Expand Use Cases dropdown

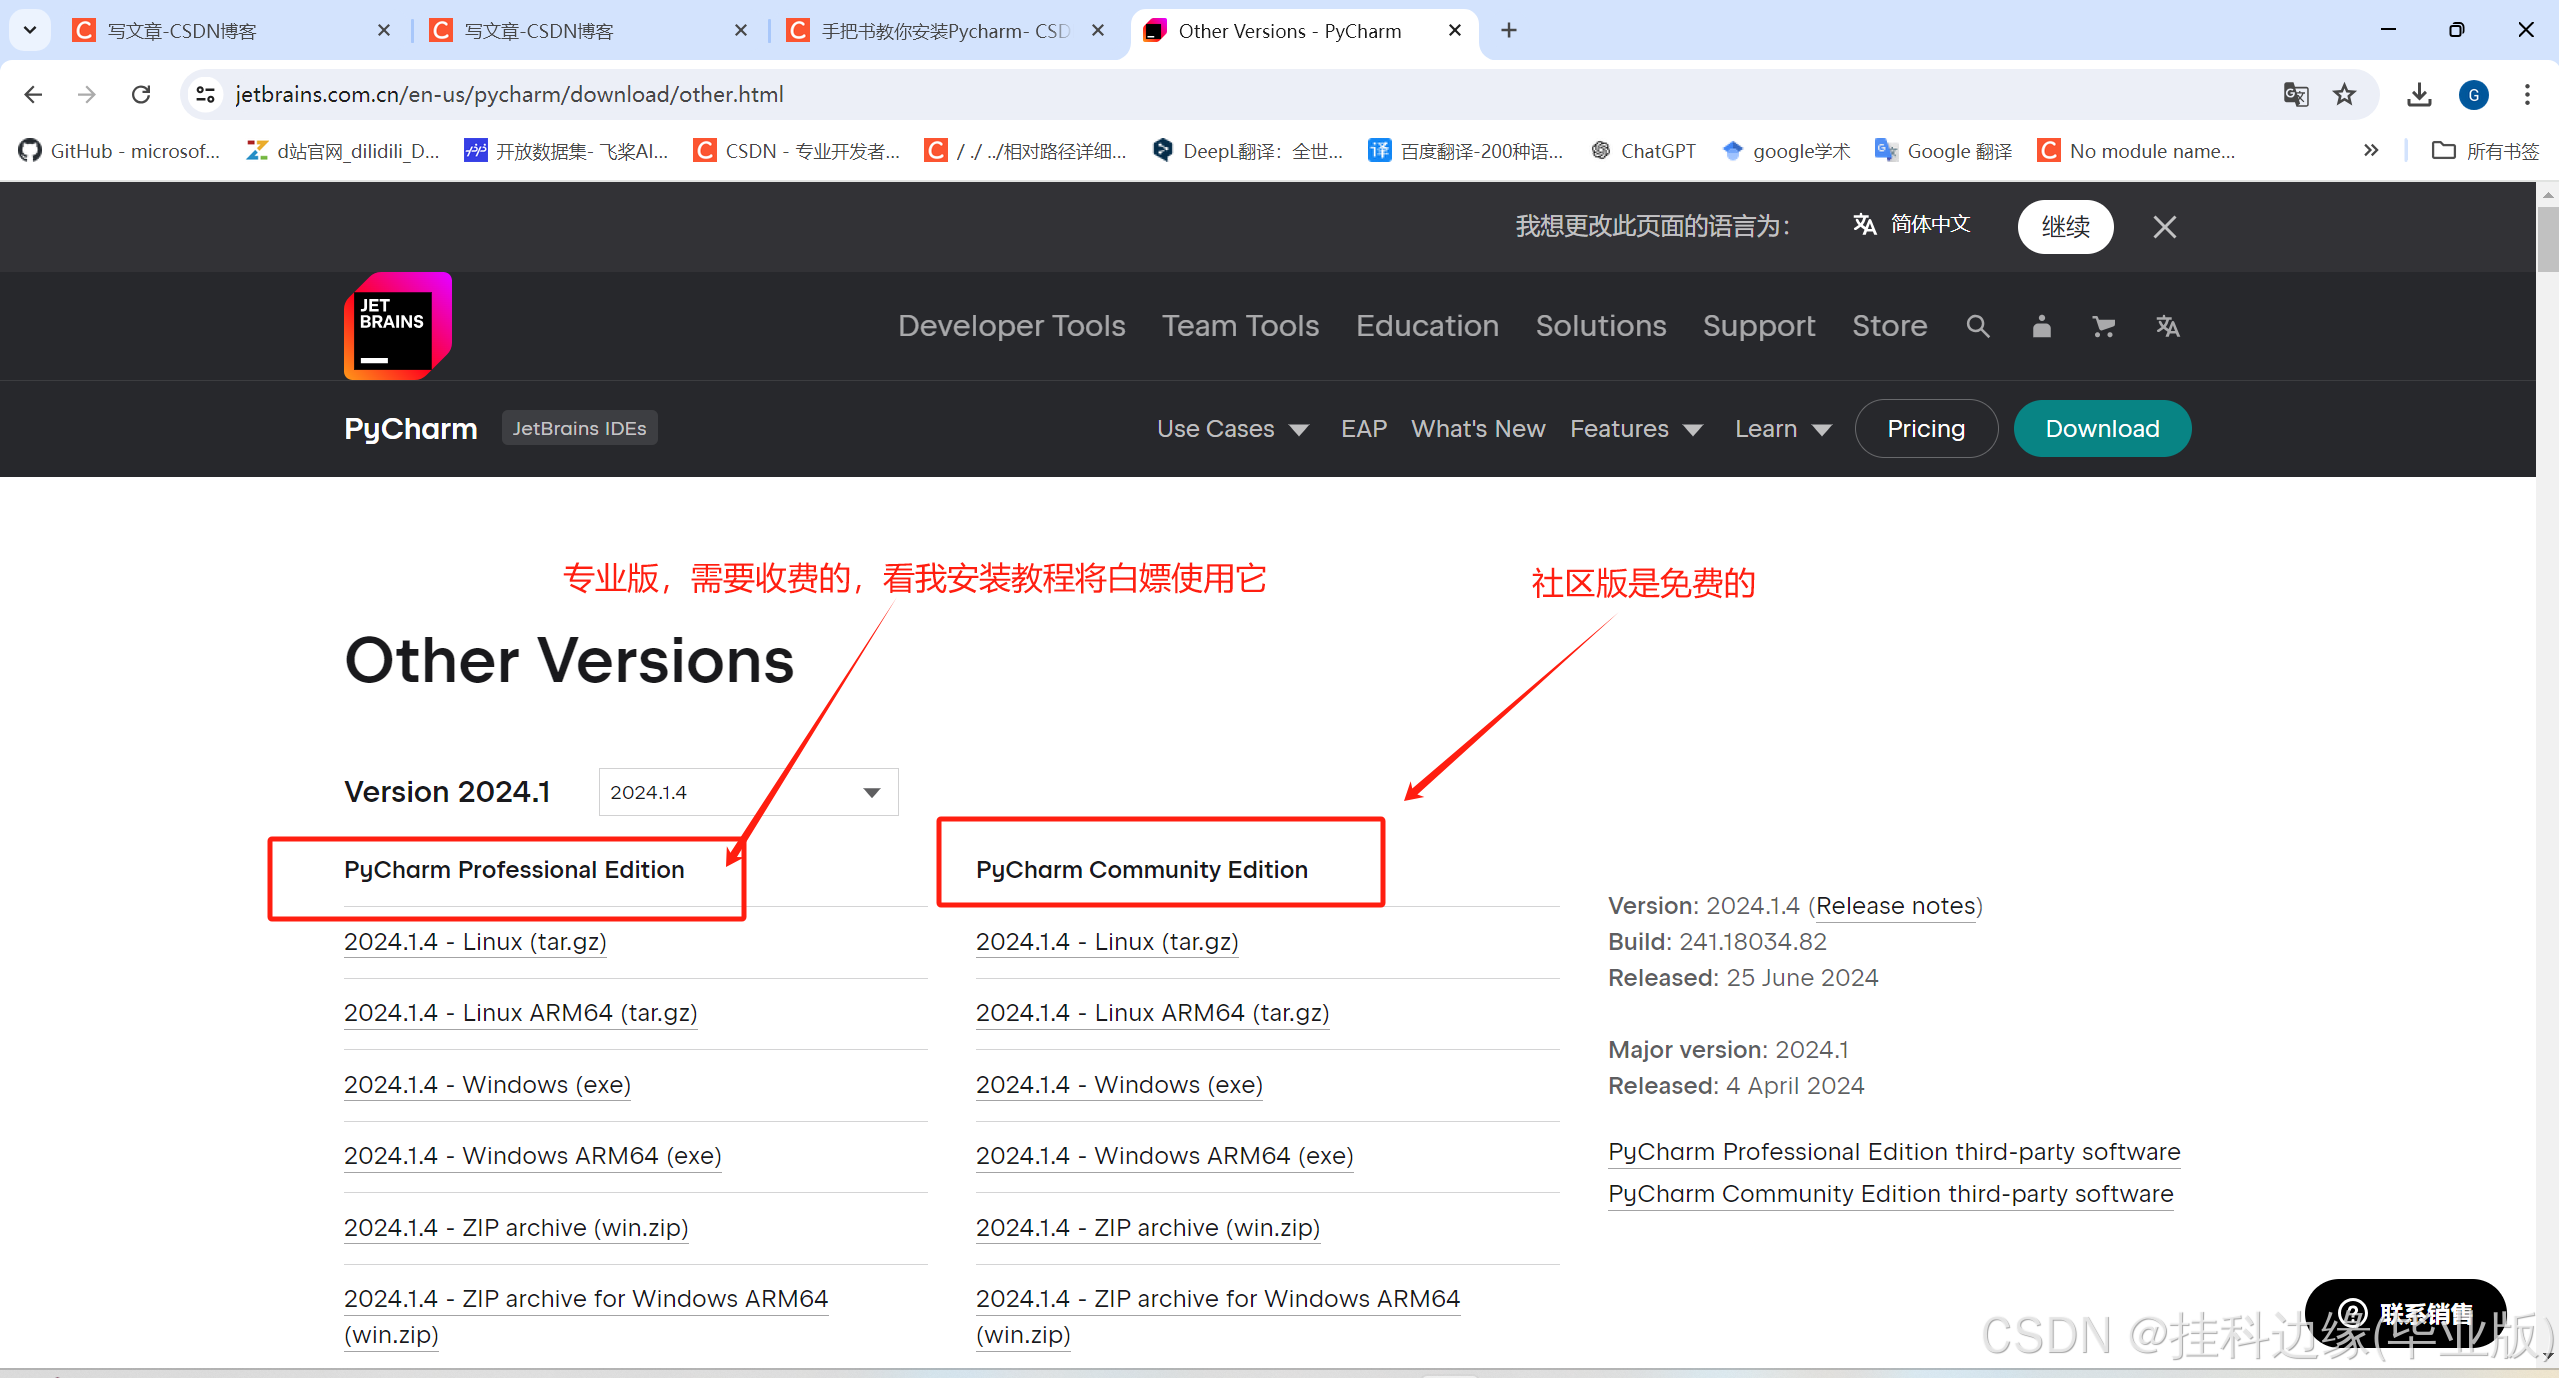(x=1233, y=429)
